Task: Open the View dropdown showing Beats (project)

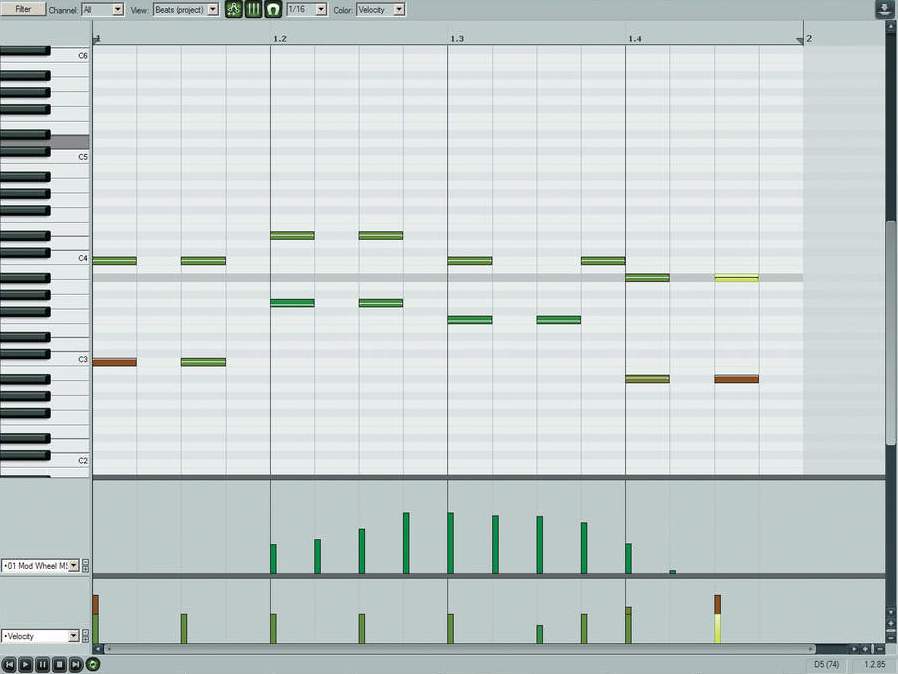Action: pos(186,10)
